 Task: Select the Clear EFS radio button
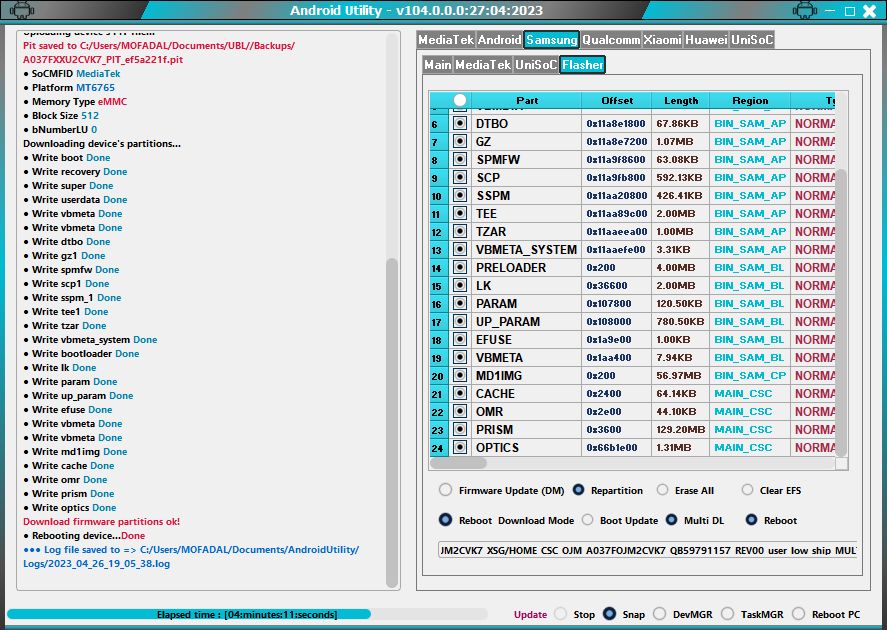[x=748, y=490]
